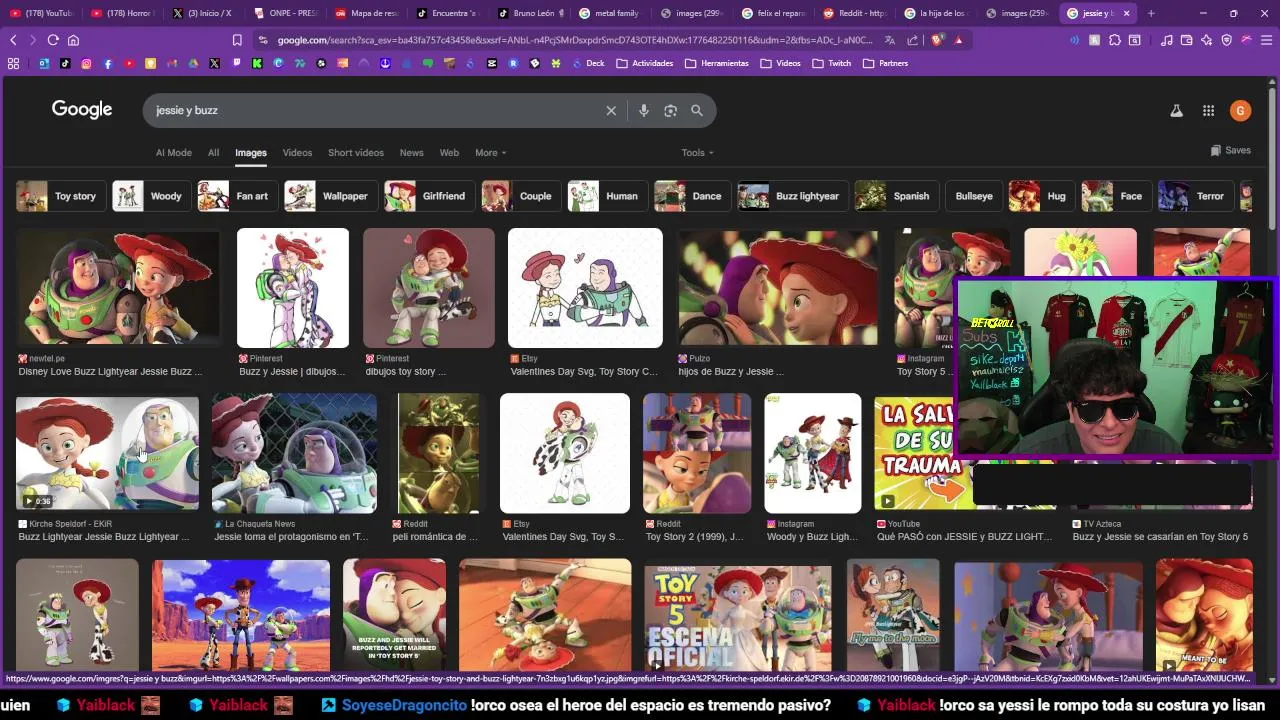Open Google Lens image search
Image resolution: width=1280 pixels, height=720 pixels.
point(670,110)
